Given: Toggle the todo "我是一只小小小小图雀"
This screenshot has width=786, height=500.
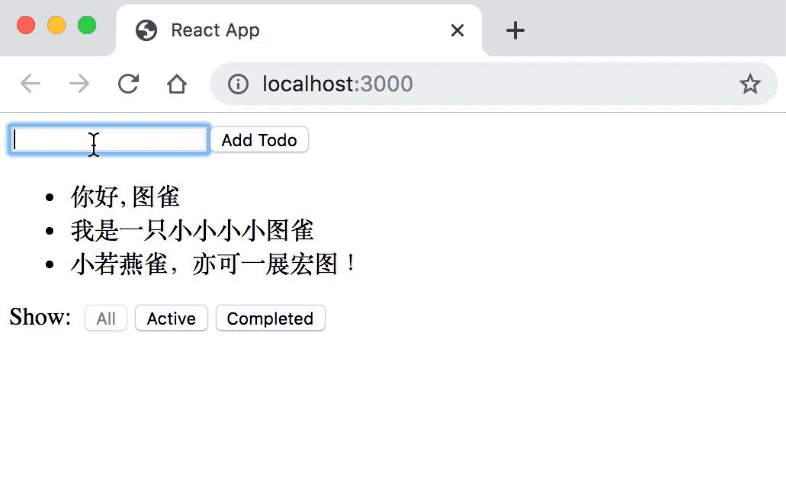Looking at the screenshot, I should (x=192, y=230).
